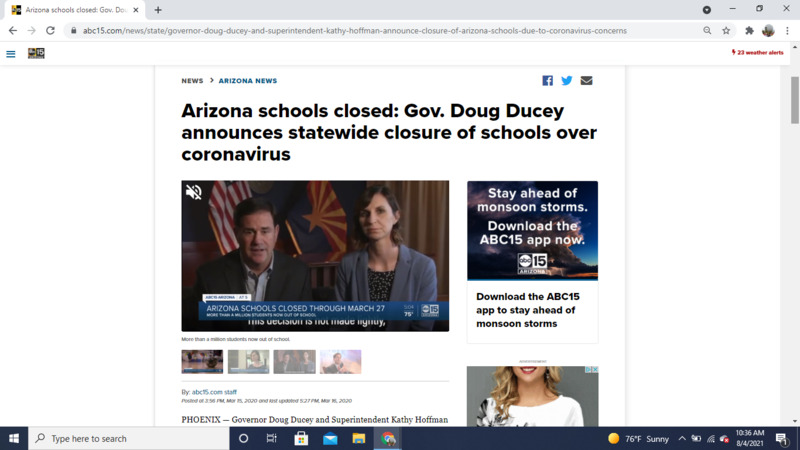Screen dimensions: 800x450
Task: Select the first video thumbnail below player
Action: 202,362
